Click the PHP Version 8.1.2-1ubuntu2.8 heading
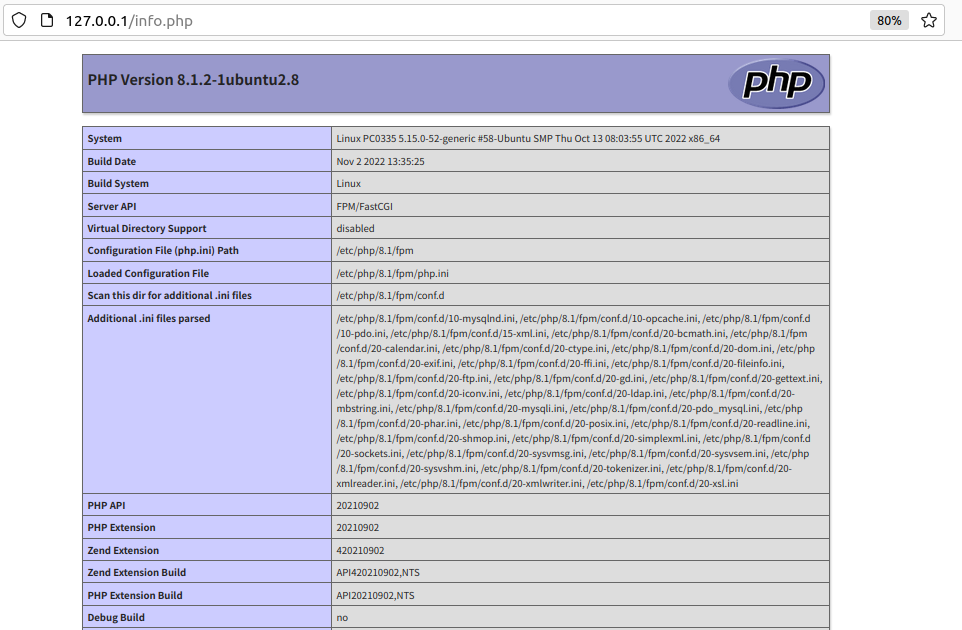 pyautogui.click(x=193, y=80)
